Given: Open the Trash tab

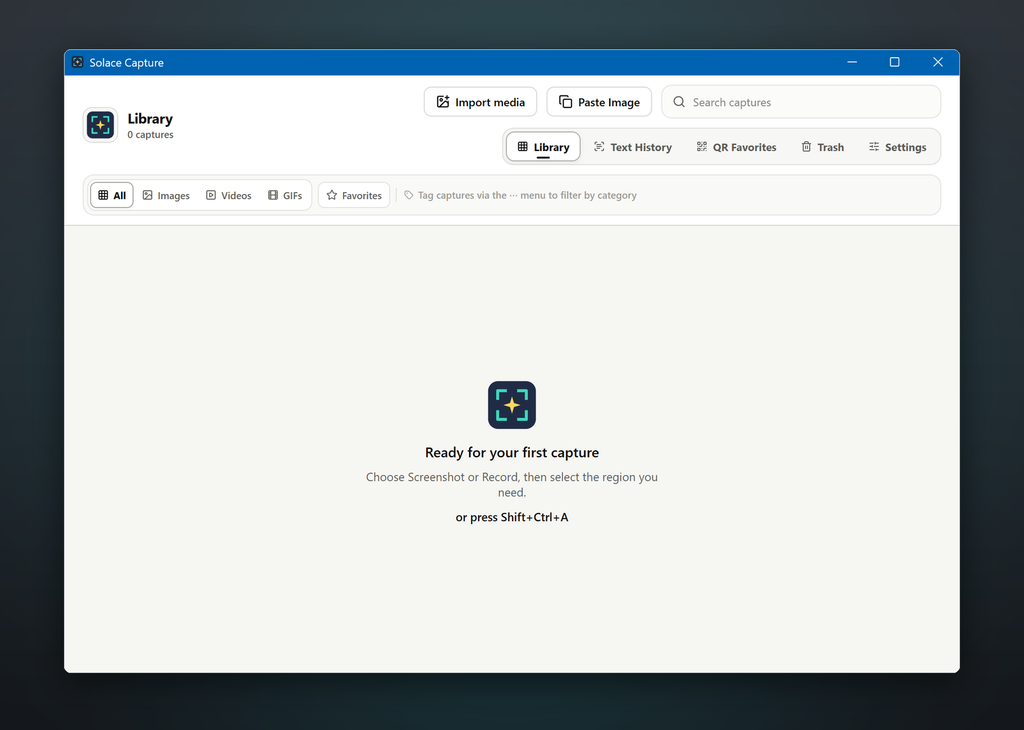Looking at the screenshot, I should coord(822,147).
